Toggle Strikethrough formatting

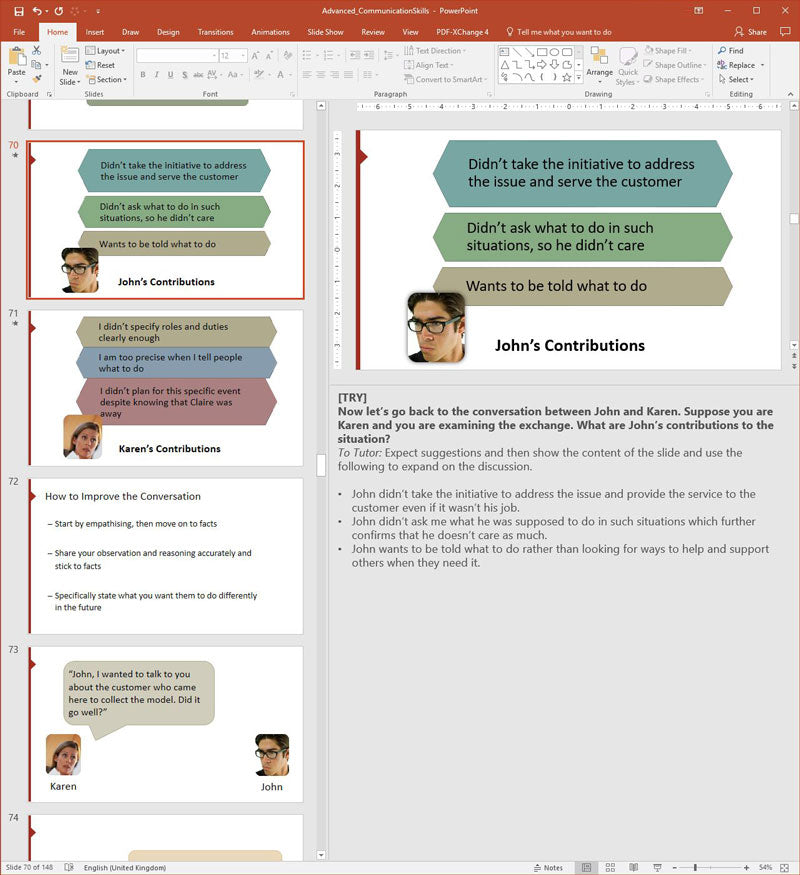tap(198, 74)
